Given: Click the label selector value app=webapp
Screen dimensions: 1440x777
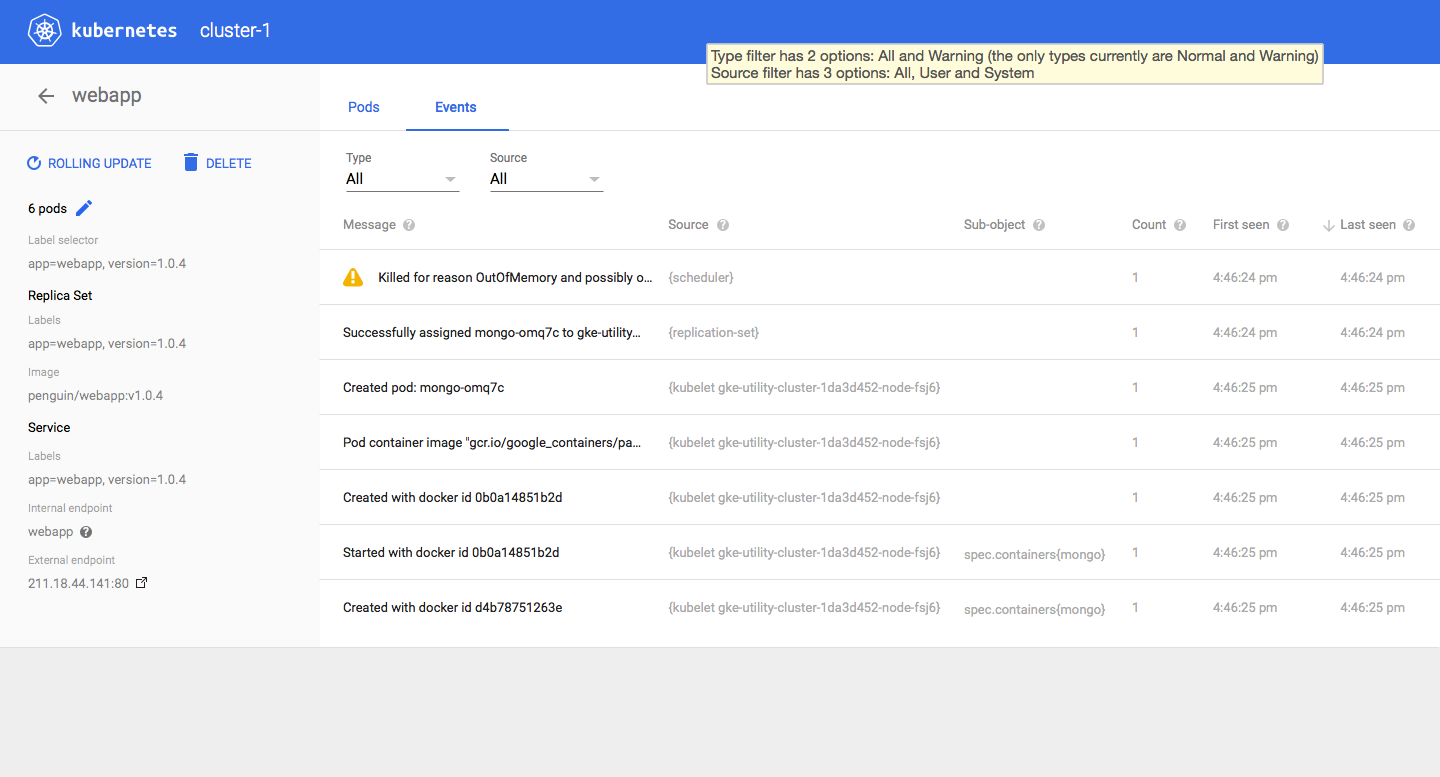Looking at the screenshot, I should click(x=107, y=264).
